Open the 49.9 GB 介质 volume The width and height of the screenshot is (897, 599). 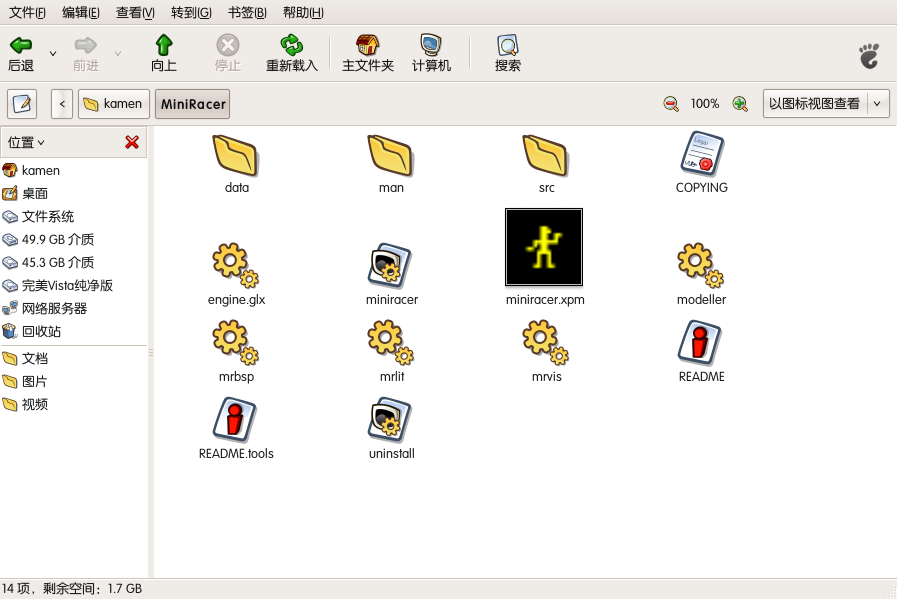point(73,239)
